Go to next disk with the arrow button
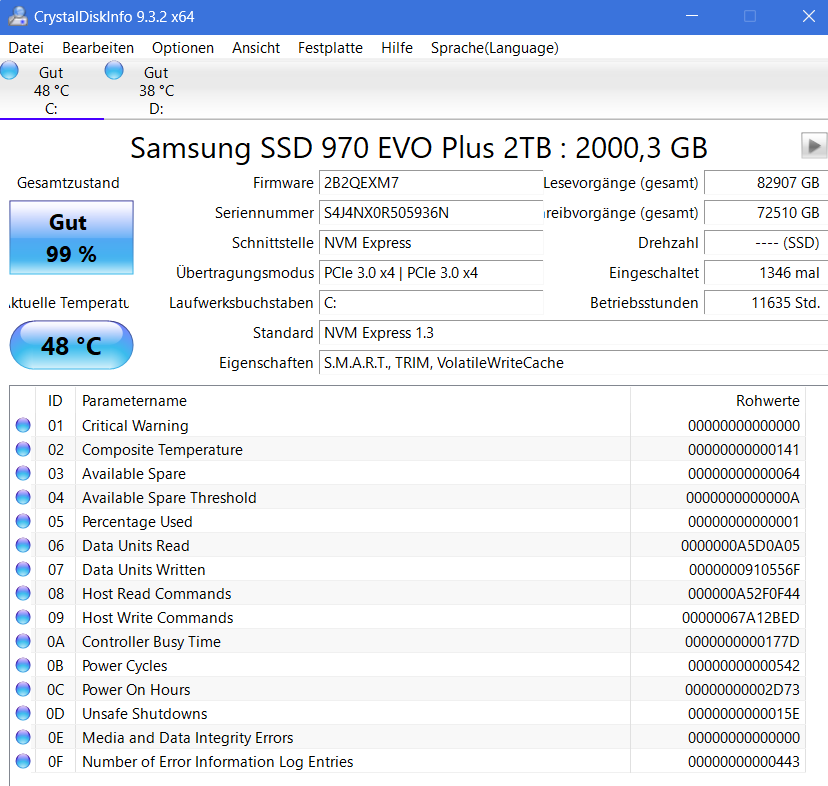Screen dimensions: 828x786 tap(814, 145)
